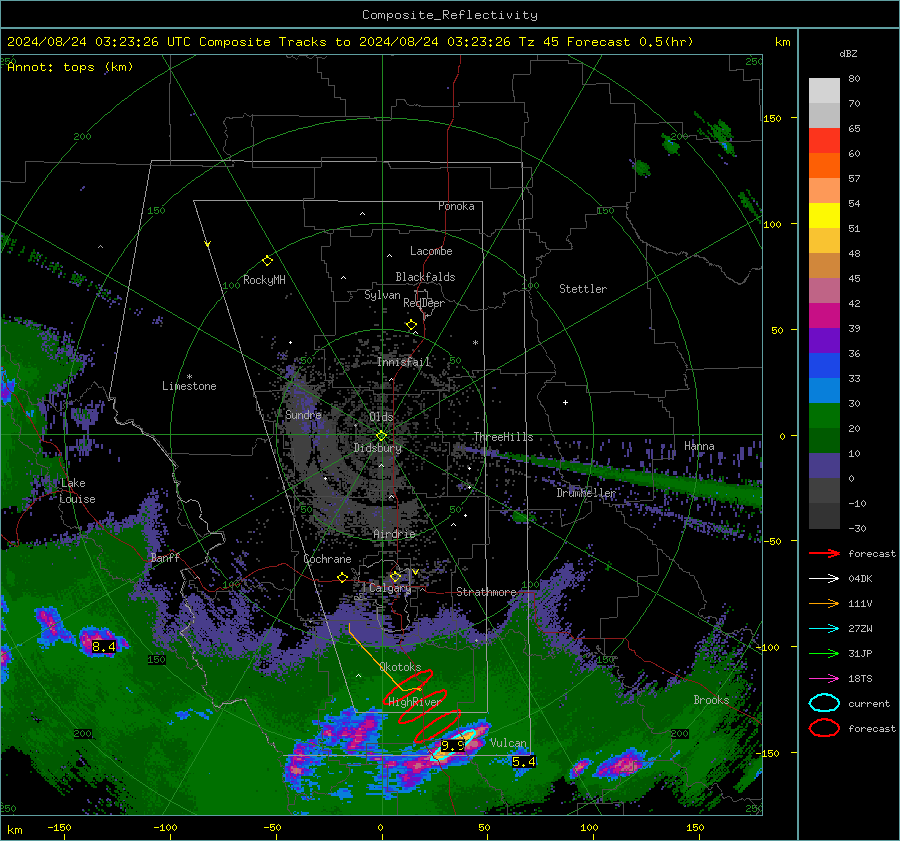Click the yellow diamond marker near RockyMH

pos(267,261)
